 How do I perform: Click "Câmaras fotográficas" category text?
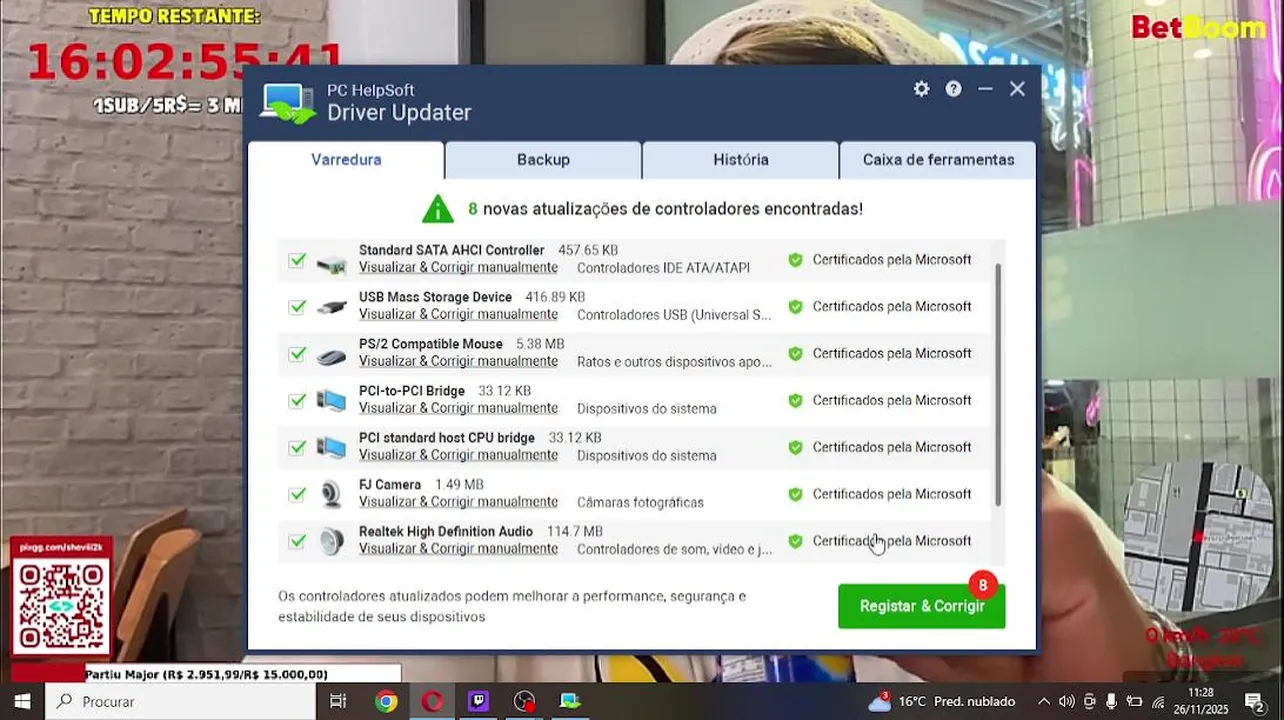[x=640, y=502]
